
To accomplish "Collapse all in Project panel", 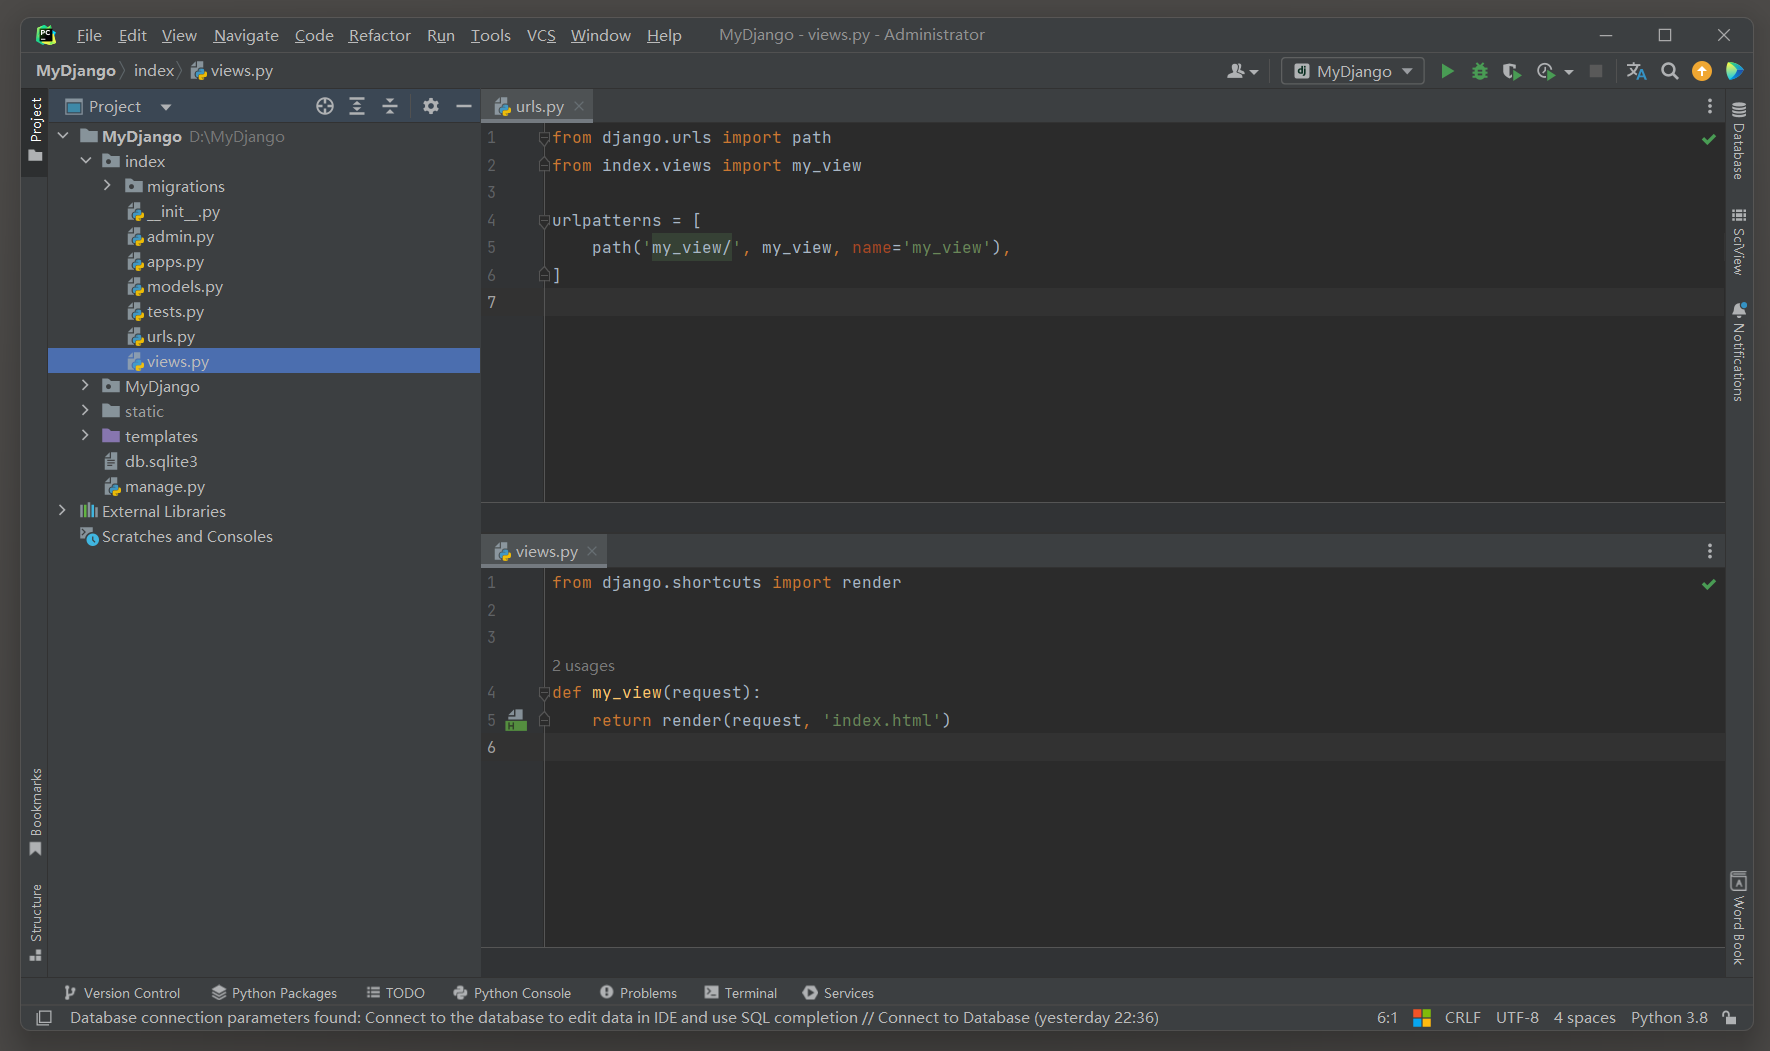I will (390, 106).
